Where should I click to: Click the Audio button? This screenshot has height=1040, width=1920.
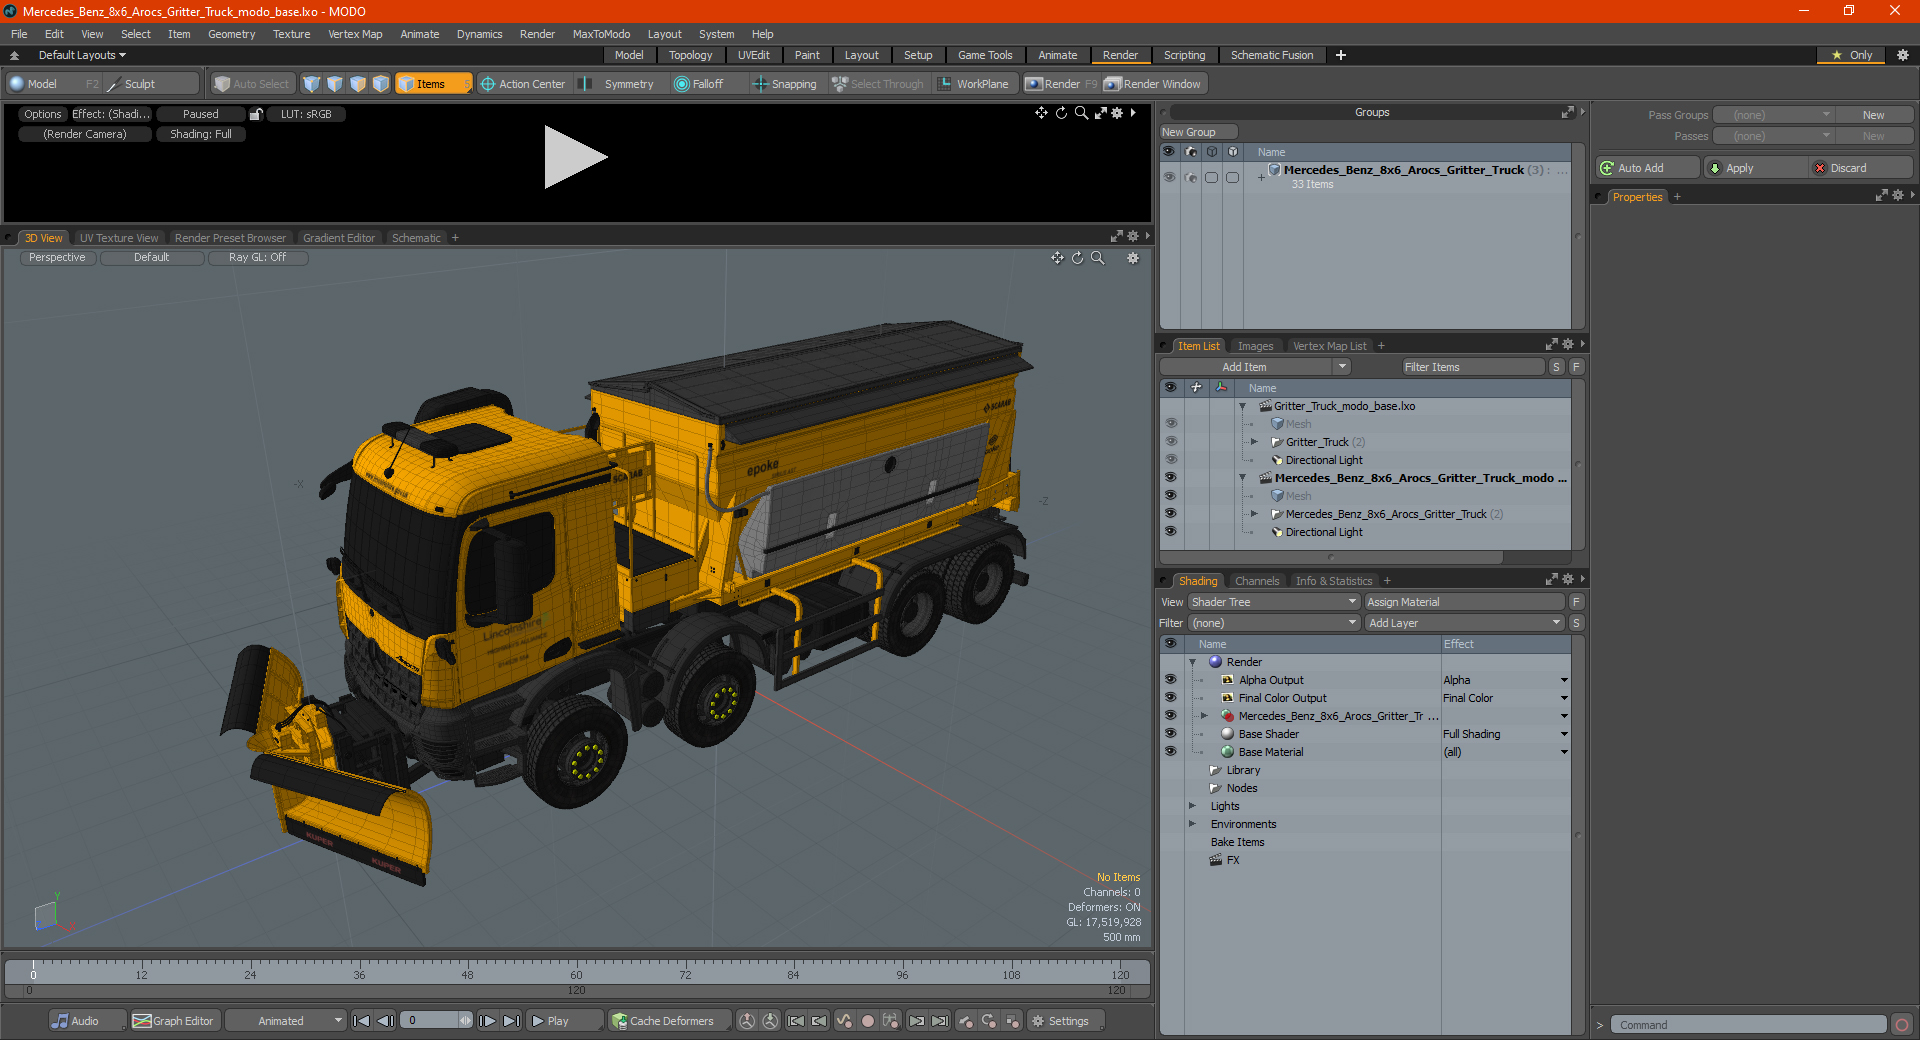pos(87,1021)
